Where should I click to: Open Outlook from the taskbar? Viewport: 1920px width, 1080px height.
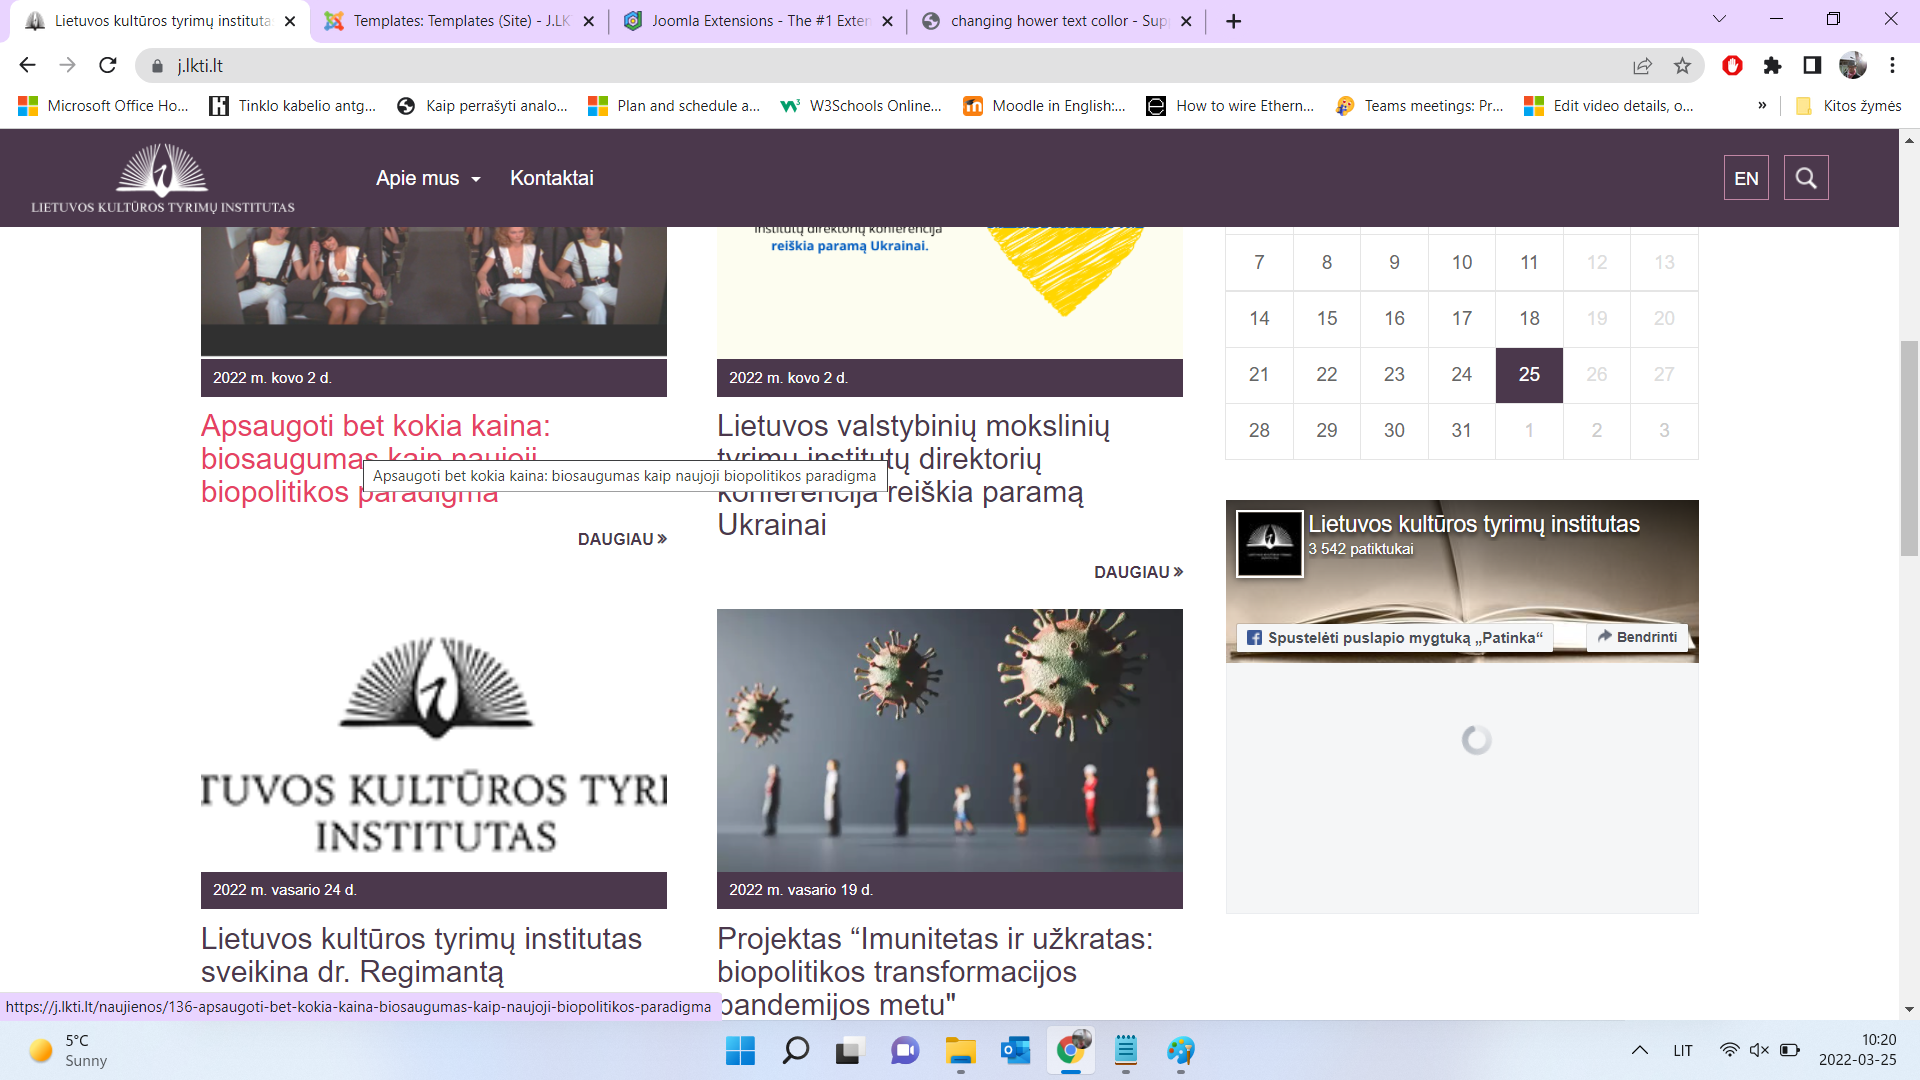pos(1015,1050)
